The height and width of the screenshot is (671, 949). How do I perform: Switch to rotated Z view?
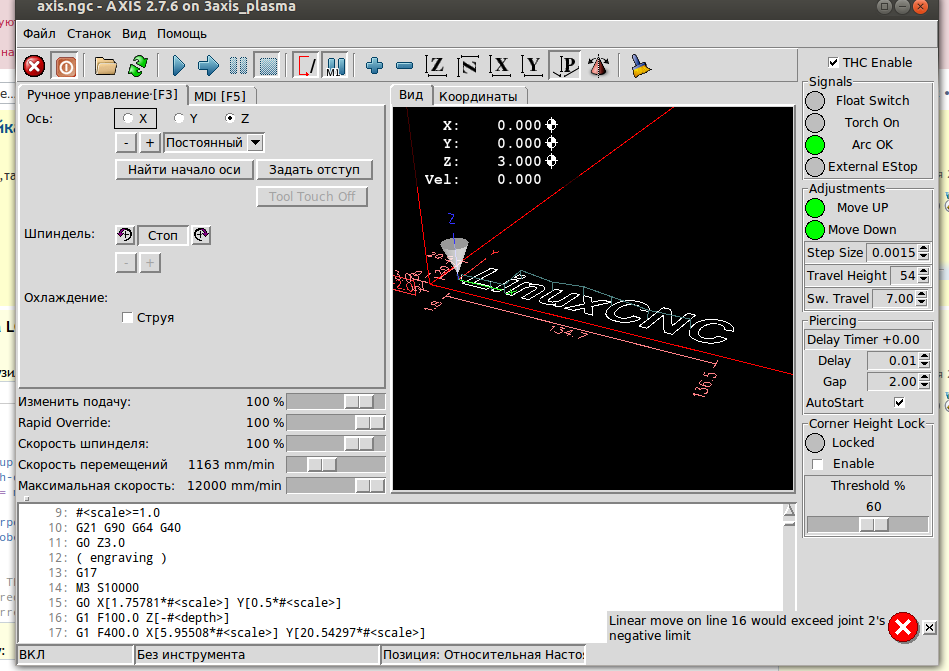467,66
